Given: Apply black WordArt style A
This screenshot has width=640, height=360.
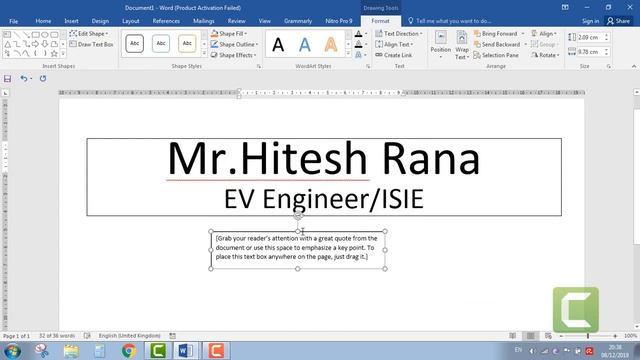Looking at the screenshot, I should pos(278,44).
